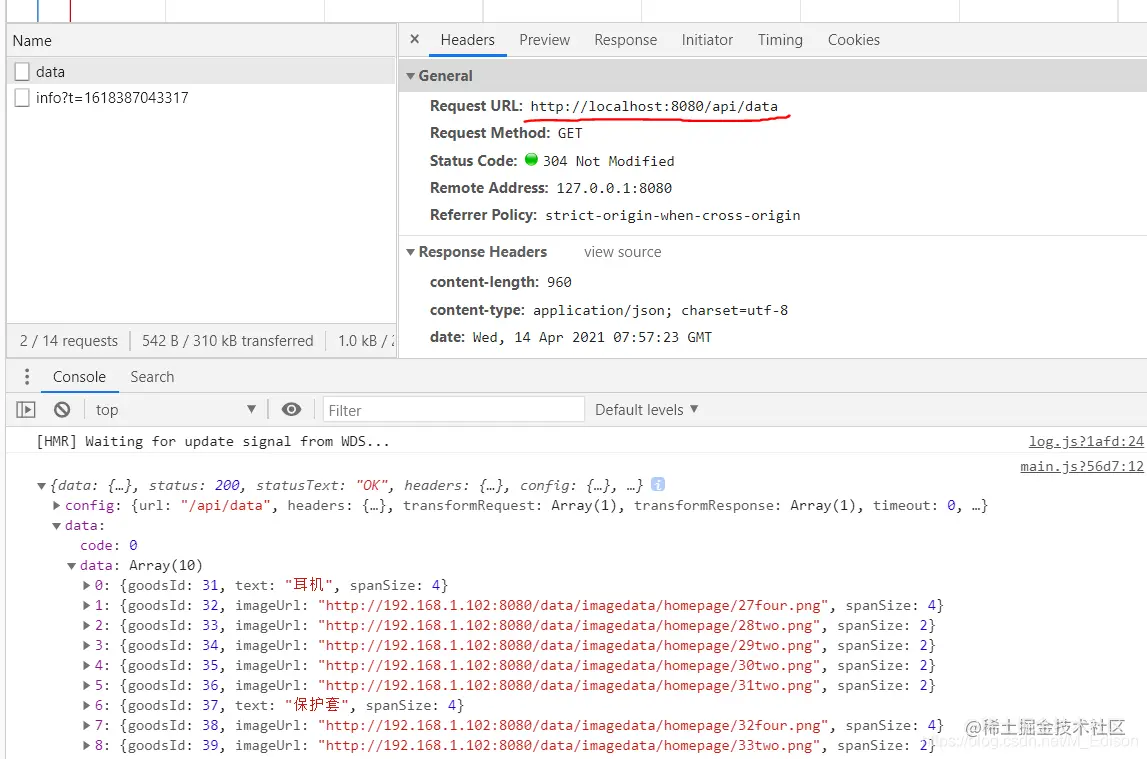Click the console Filter input field

454,409
